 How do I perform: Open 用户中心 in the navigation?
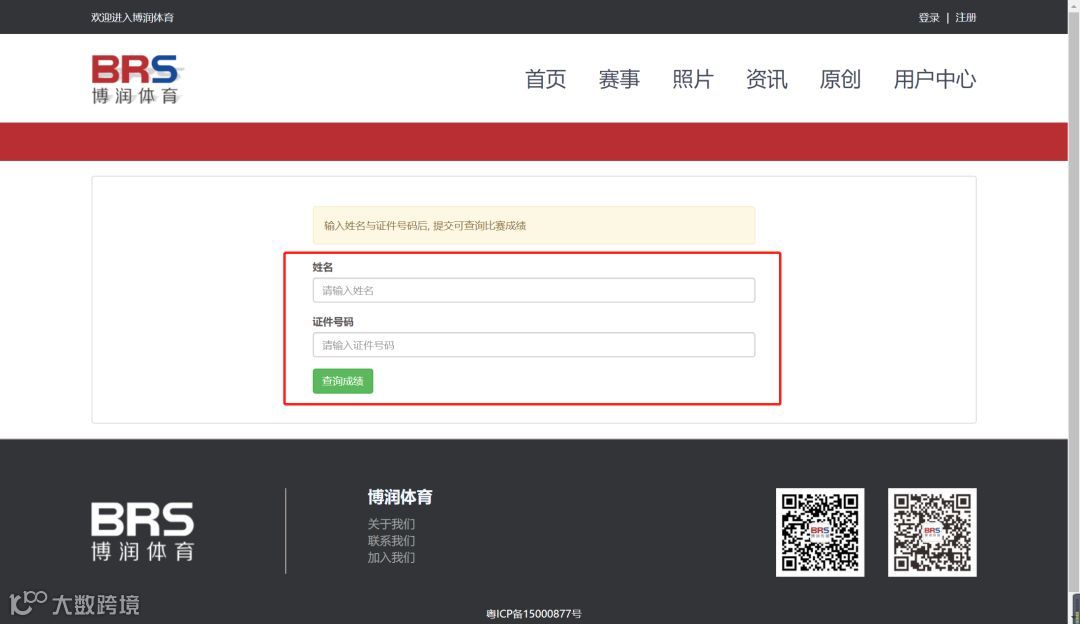[x=935, y=79]
